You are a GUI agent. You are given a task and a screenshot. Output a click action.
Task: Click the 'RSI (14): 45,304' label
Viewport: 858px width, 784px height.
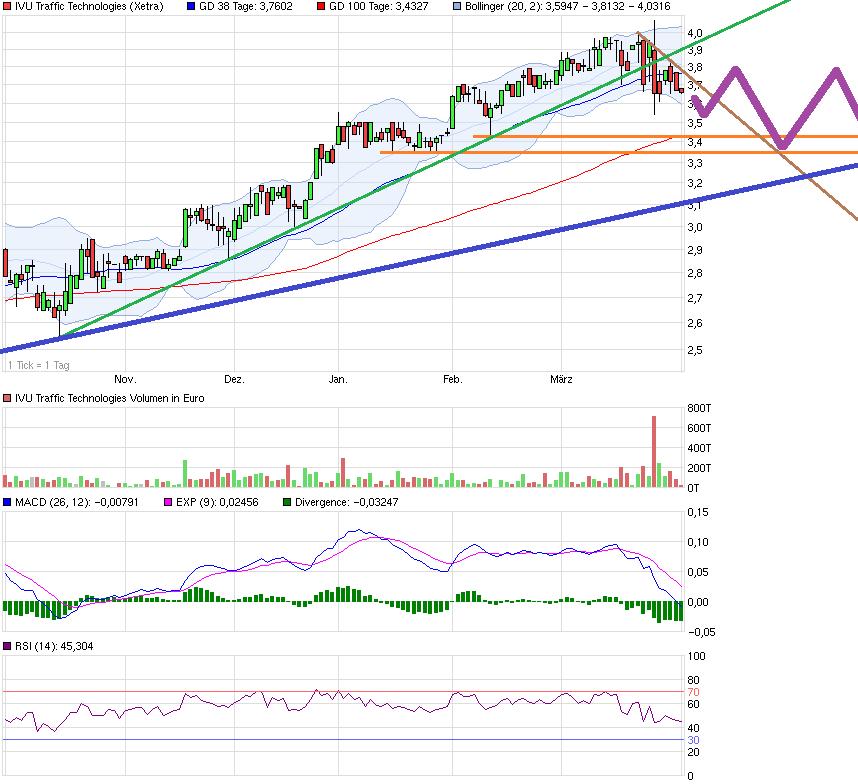54,646
